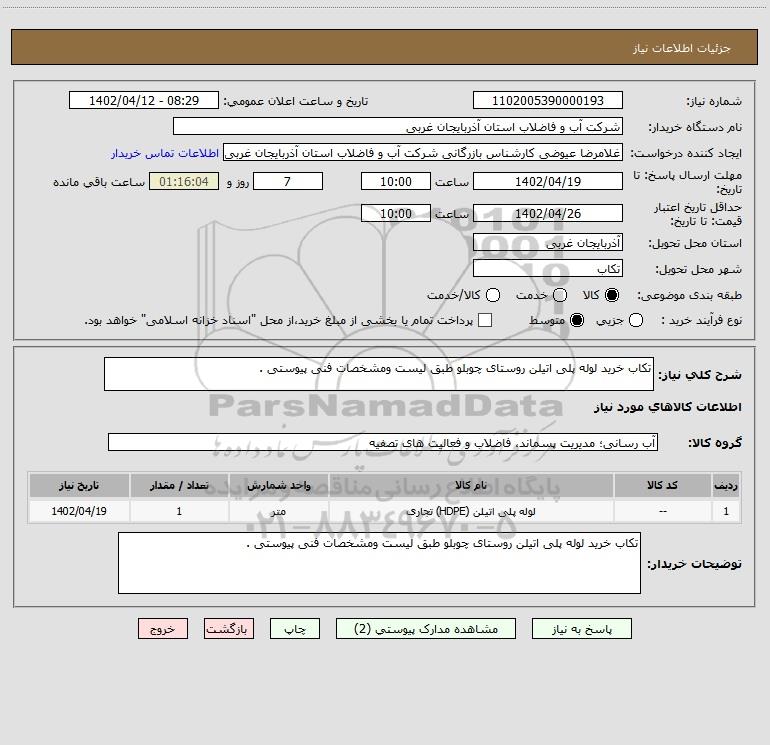Viewport: 770px width, 745px height.
Task: Click the شرح کلی نیاز description box
Action: click(x=379, y=374)
